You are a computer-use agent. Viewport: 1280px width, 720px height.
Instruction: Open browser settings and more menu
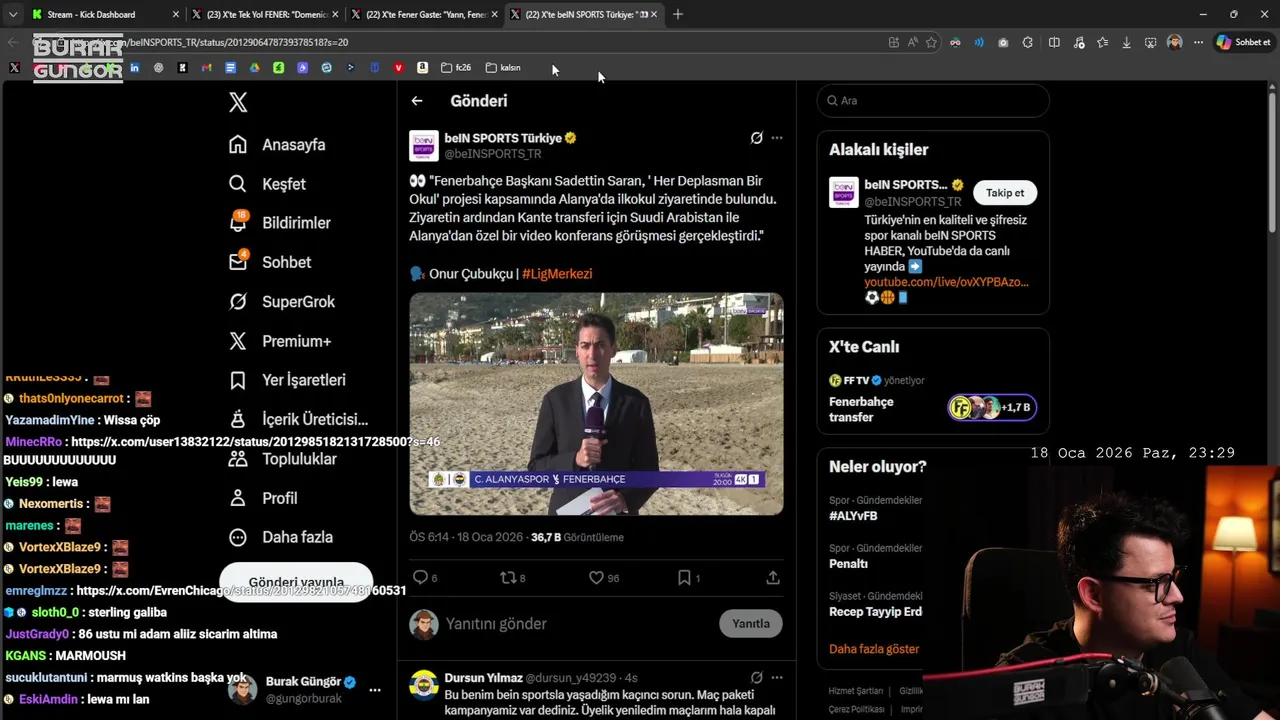1198,42
